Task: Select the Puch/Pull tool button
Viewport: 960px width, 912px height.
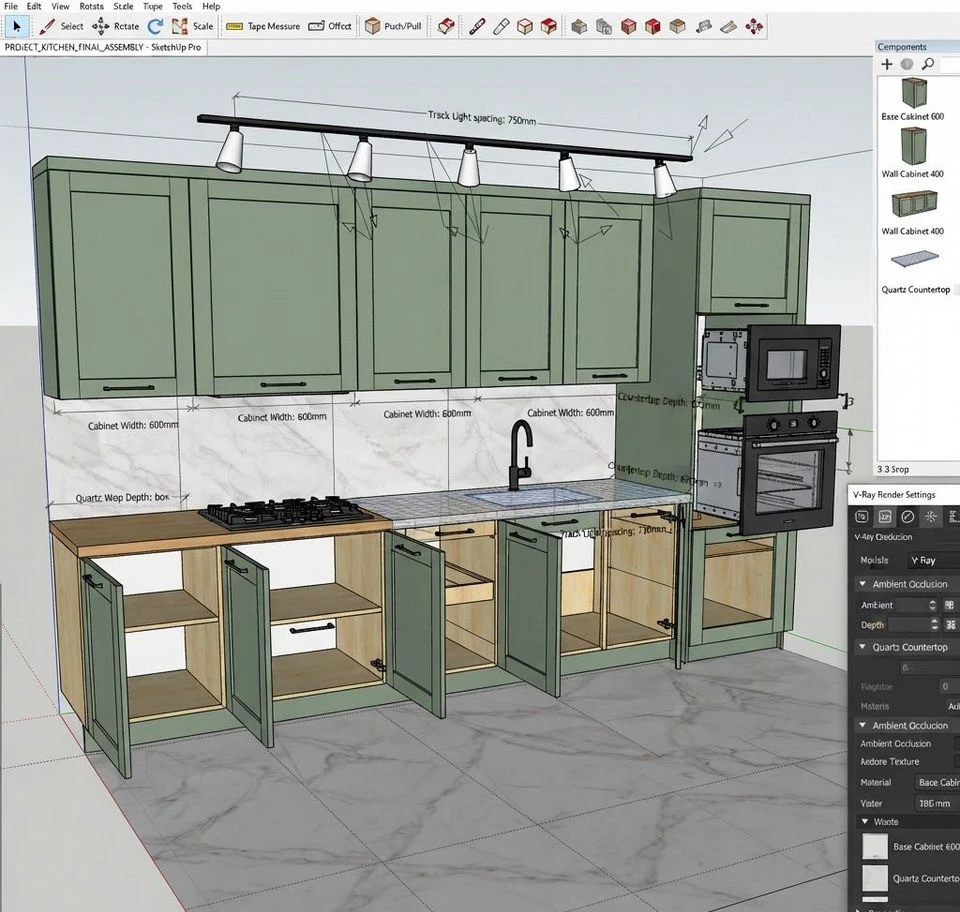Action: point(393,26)
